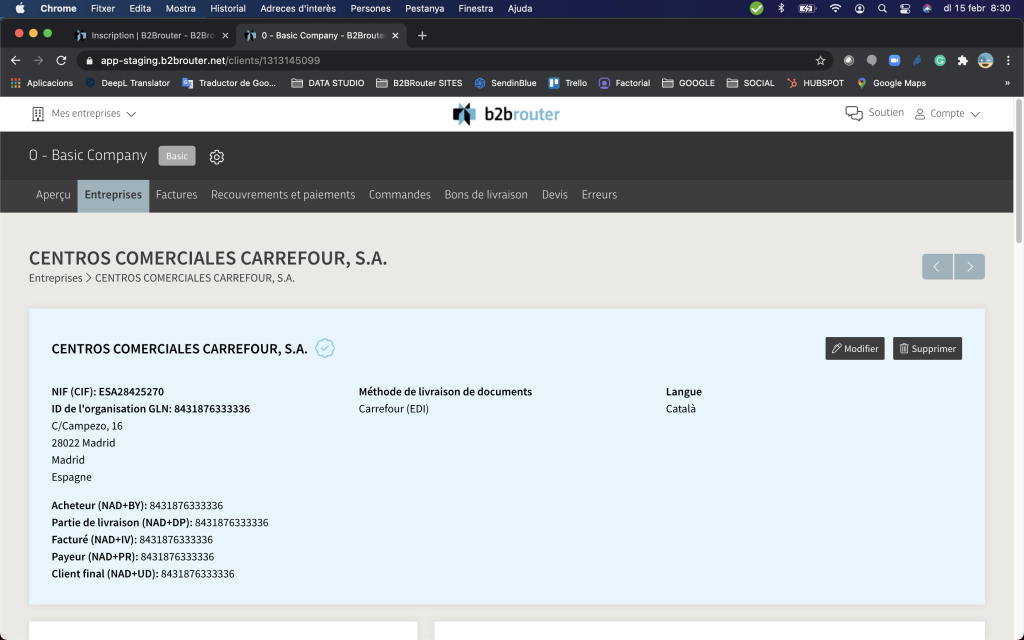The image size is (1024, 640).
Task: Go to next company with right arrow
Action: coord(969,266)
